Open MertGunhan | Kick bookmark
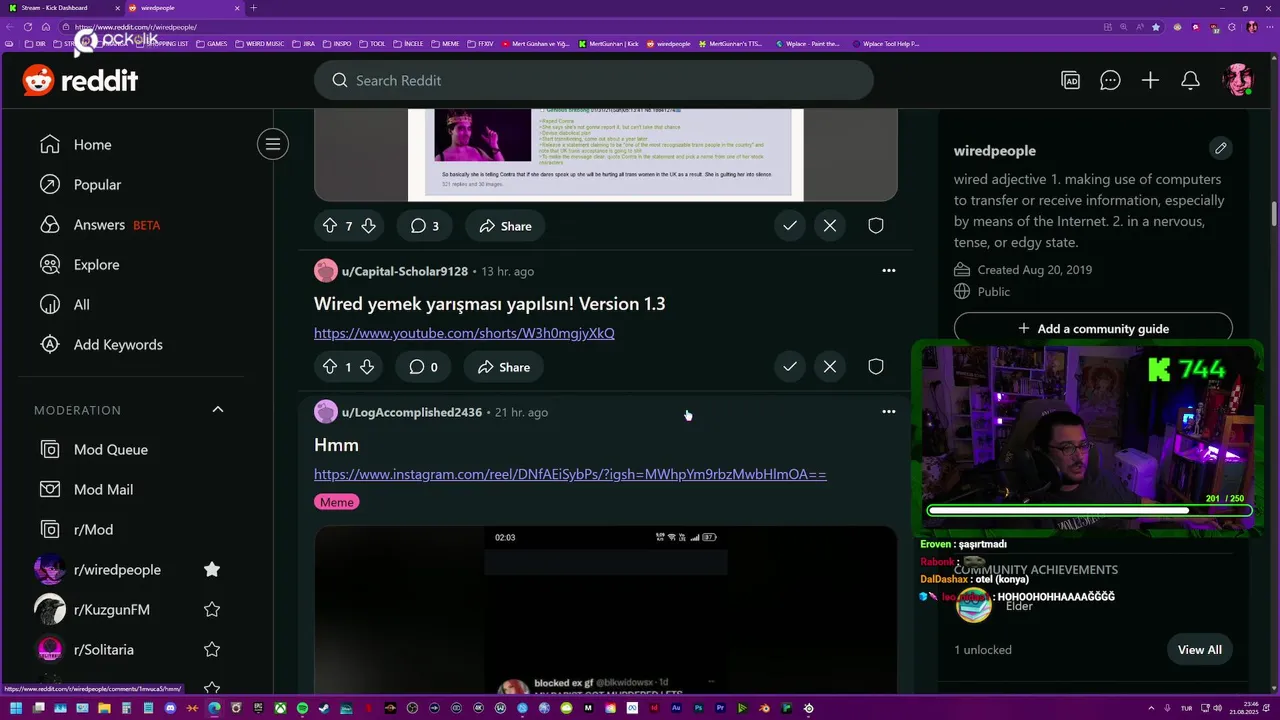1280x720 pixels. tap(607, 44)
